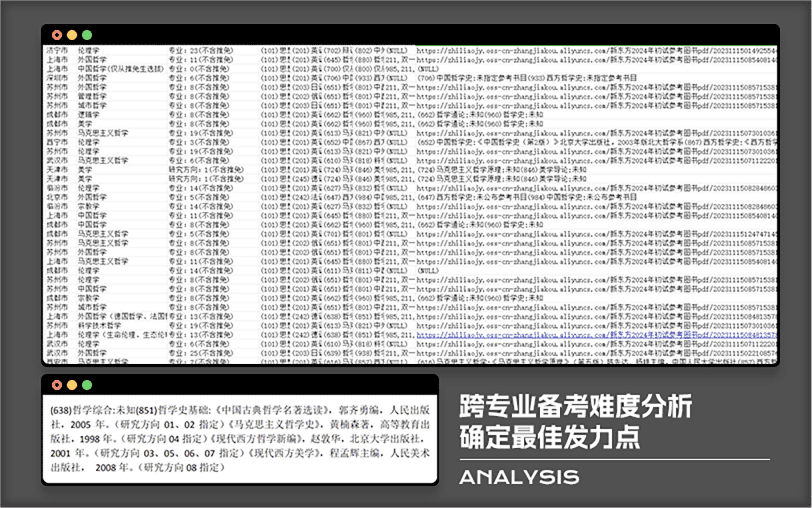This screenshot has height=508, width=812.
Task: Click the 北京市 city cell
Action: click(x=57, y=196)
